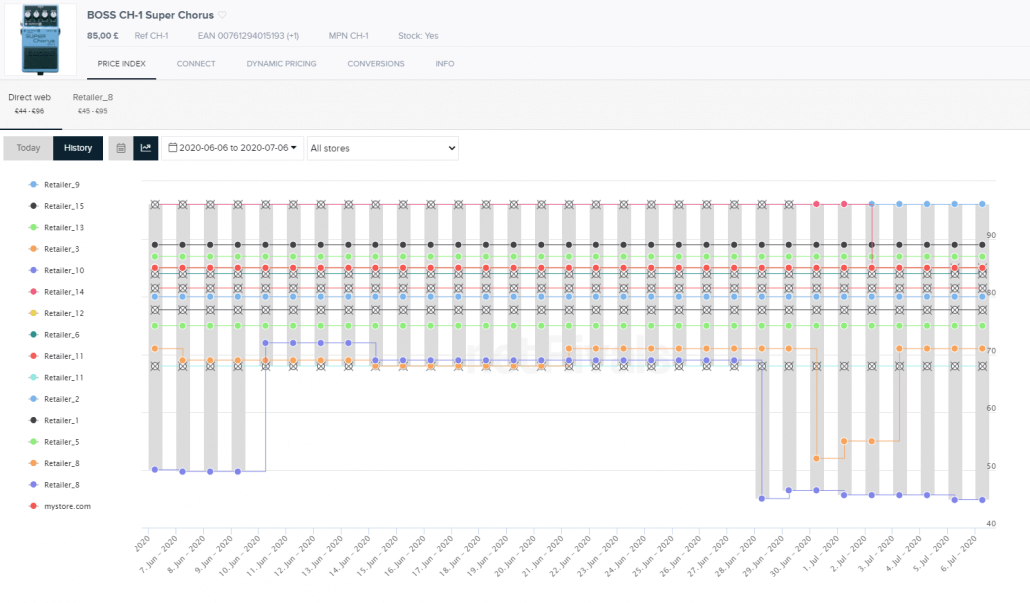Switch to calendar table view icon
The image size is (1030, 603).
coord(121,148)
